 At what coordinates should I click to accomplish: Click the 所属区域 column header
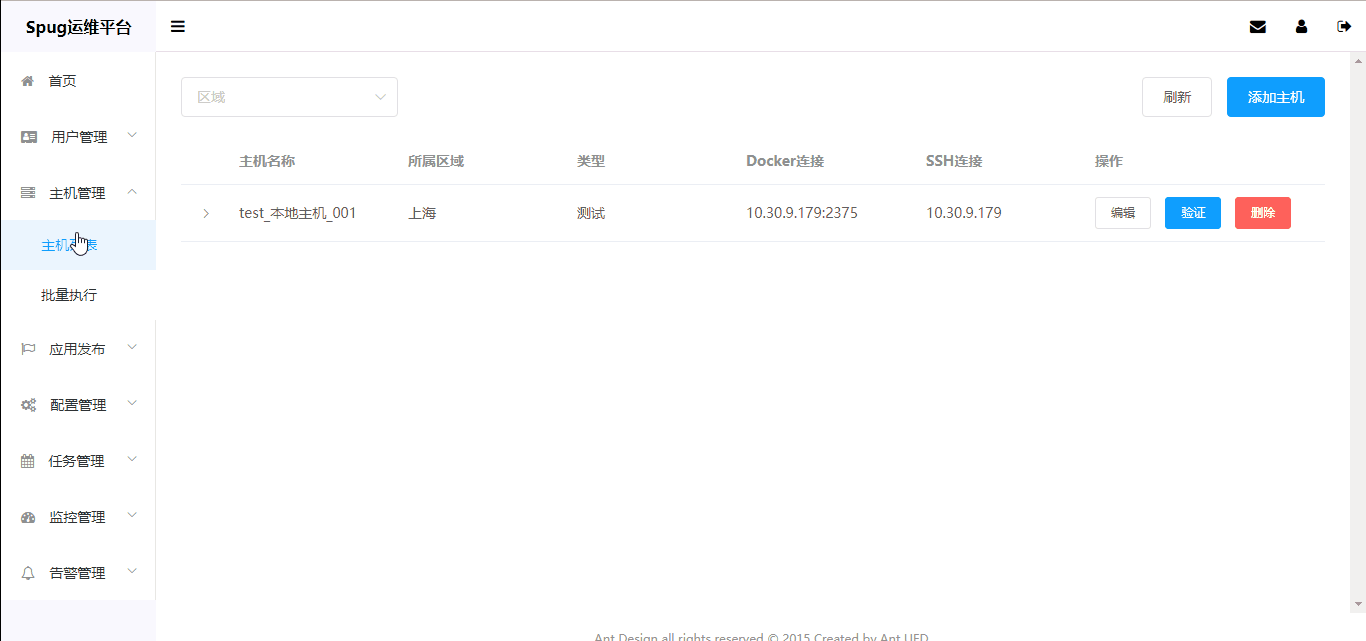(436, 161)
